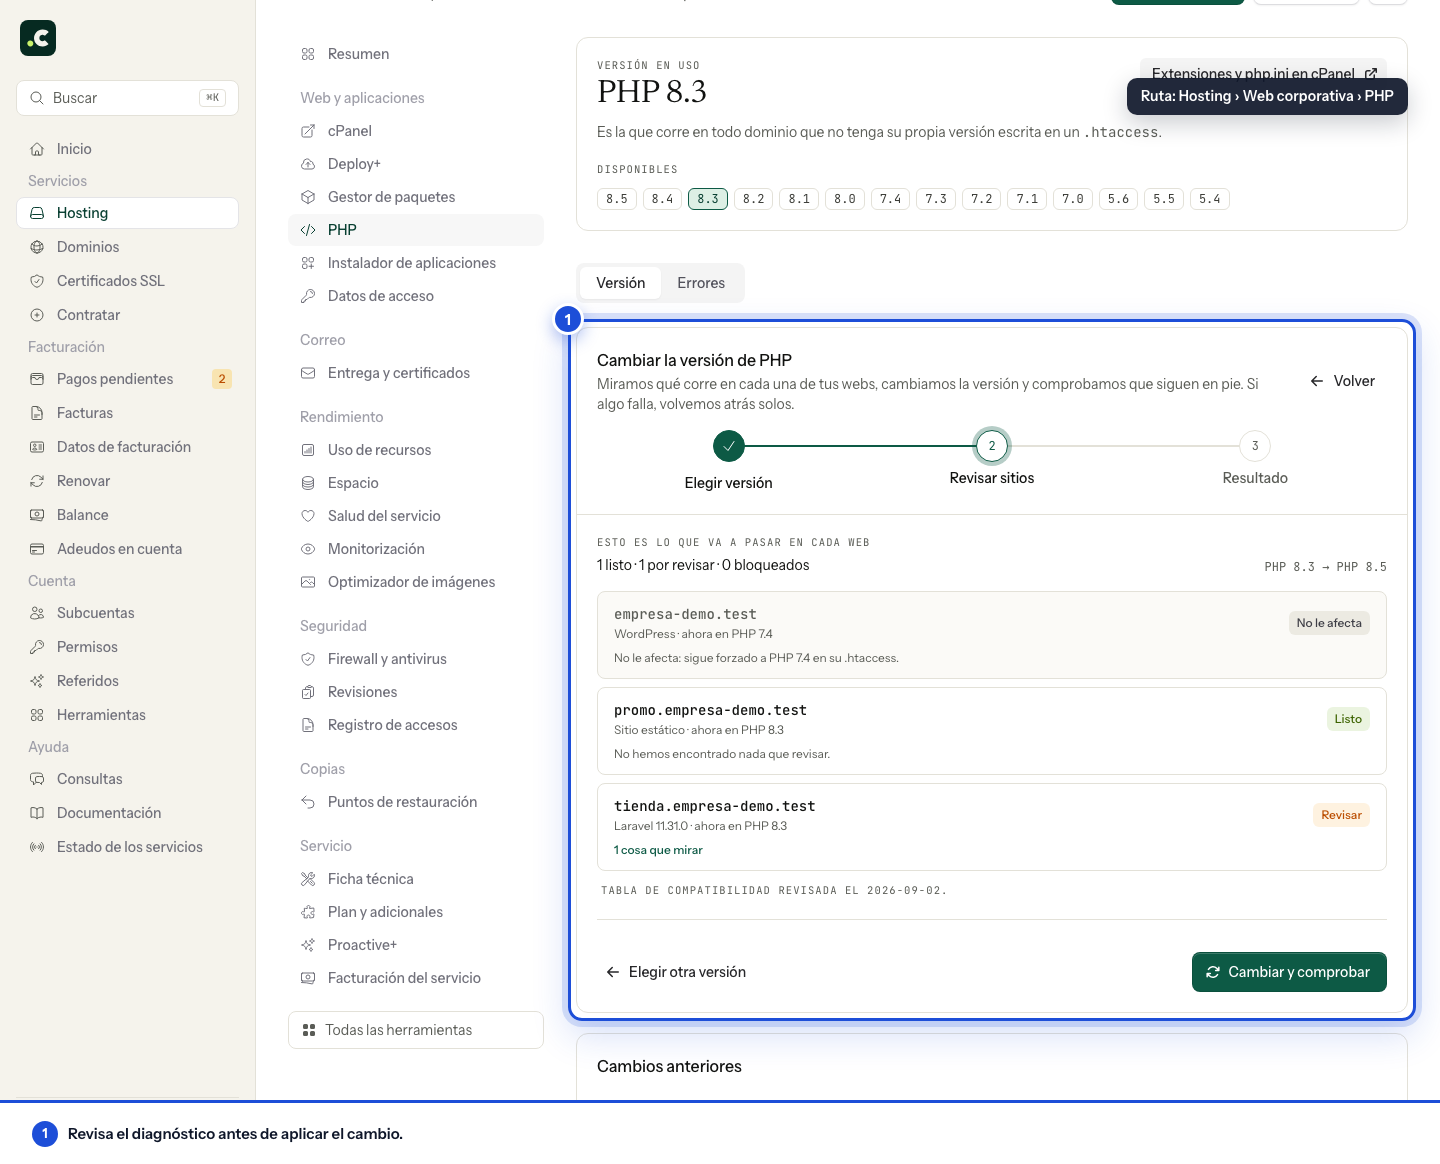Open the Dominios section

pos(127,247)
